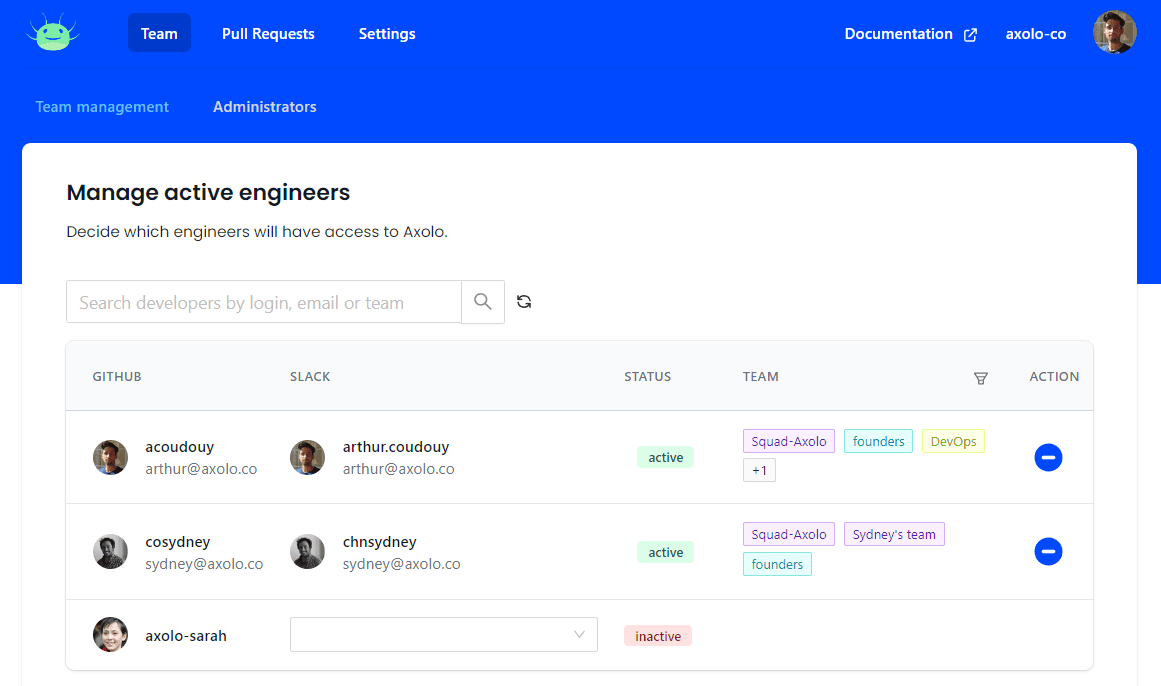Go to the Administrators sub-tab

click(264, 107)
